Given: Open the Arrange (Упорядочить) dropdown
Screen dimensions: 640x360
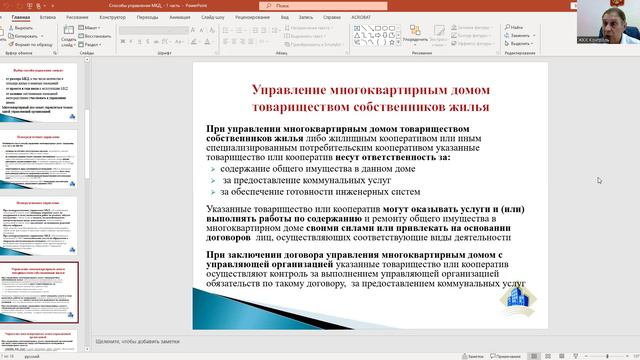Looking at the screenshot, I should 415,35.
